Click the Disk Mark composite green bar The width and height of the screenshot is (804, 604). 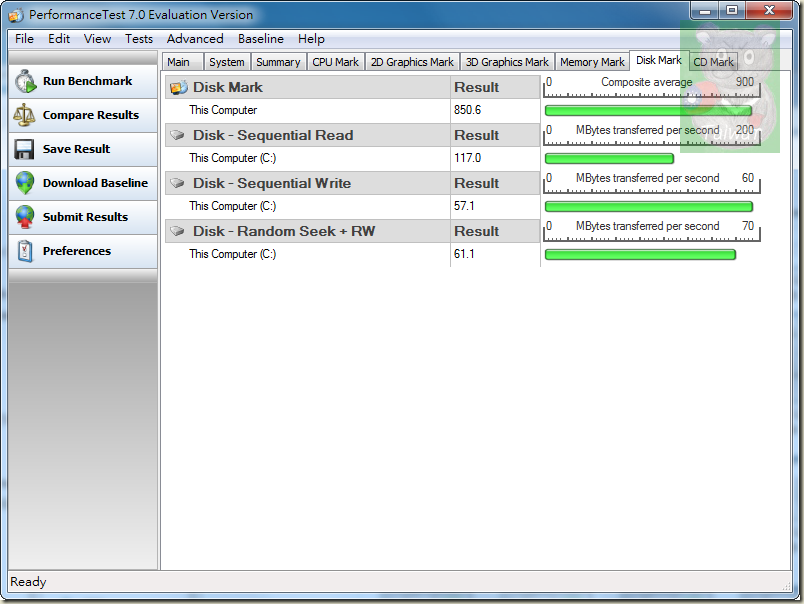coord(648,111)
